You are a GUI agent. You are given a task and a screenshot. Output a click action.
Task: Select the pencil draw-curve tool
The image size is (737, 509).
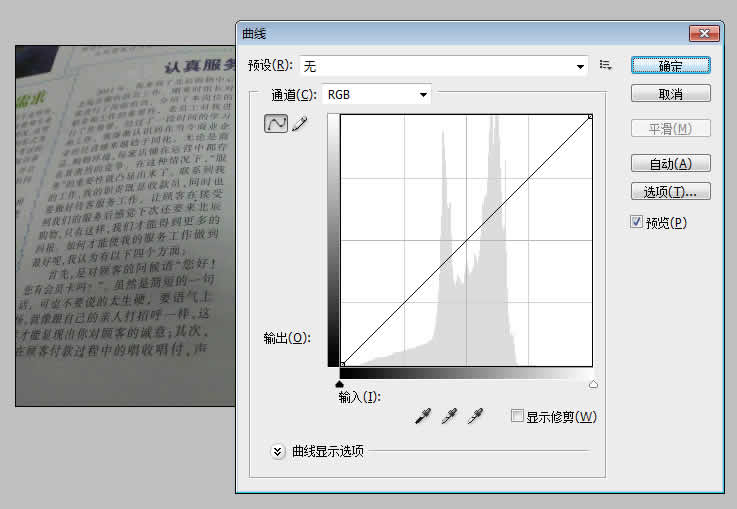298,125
